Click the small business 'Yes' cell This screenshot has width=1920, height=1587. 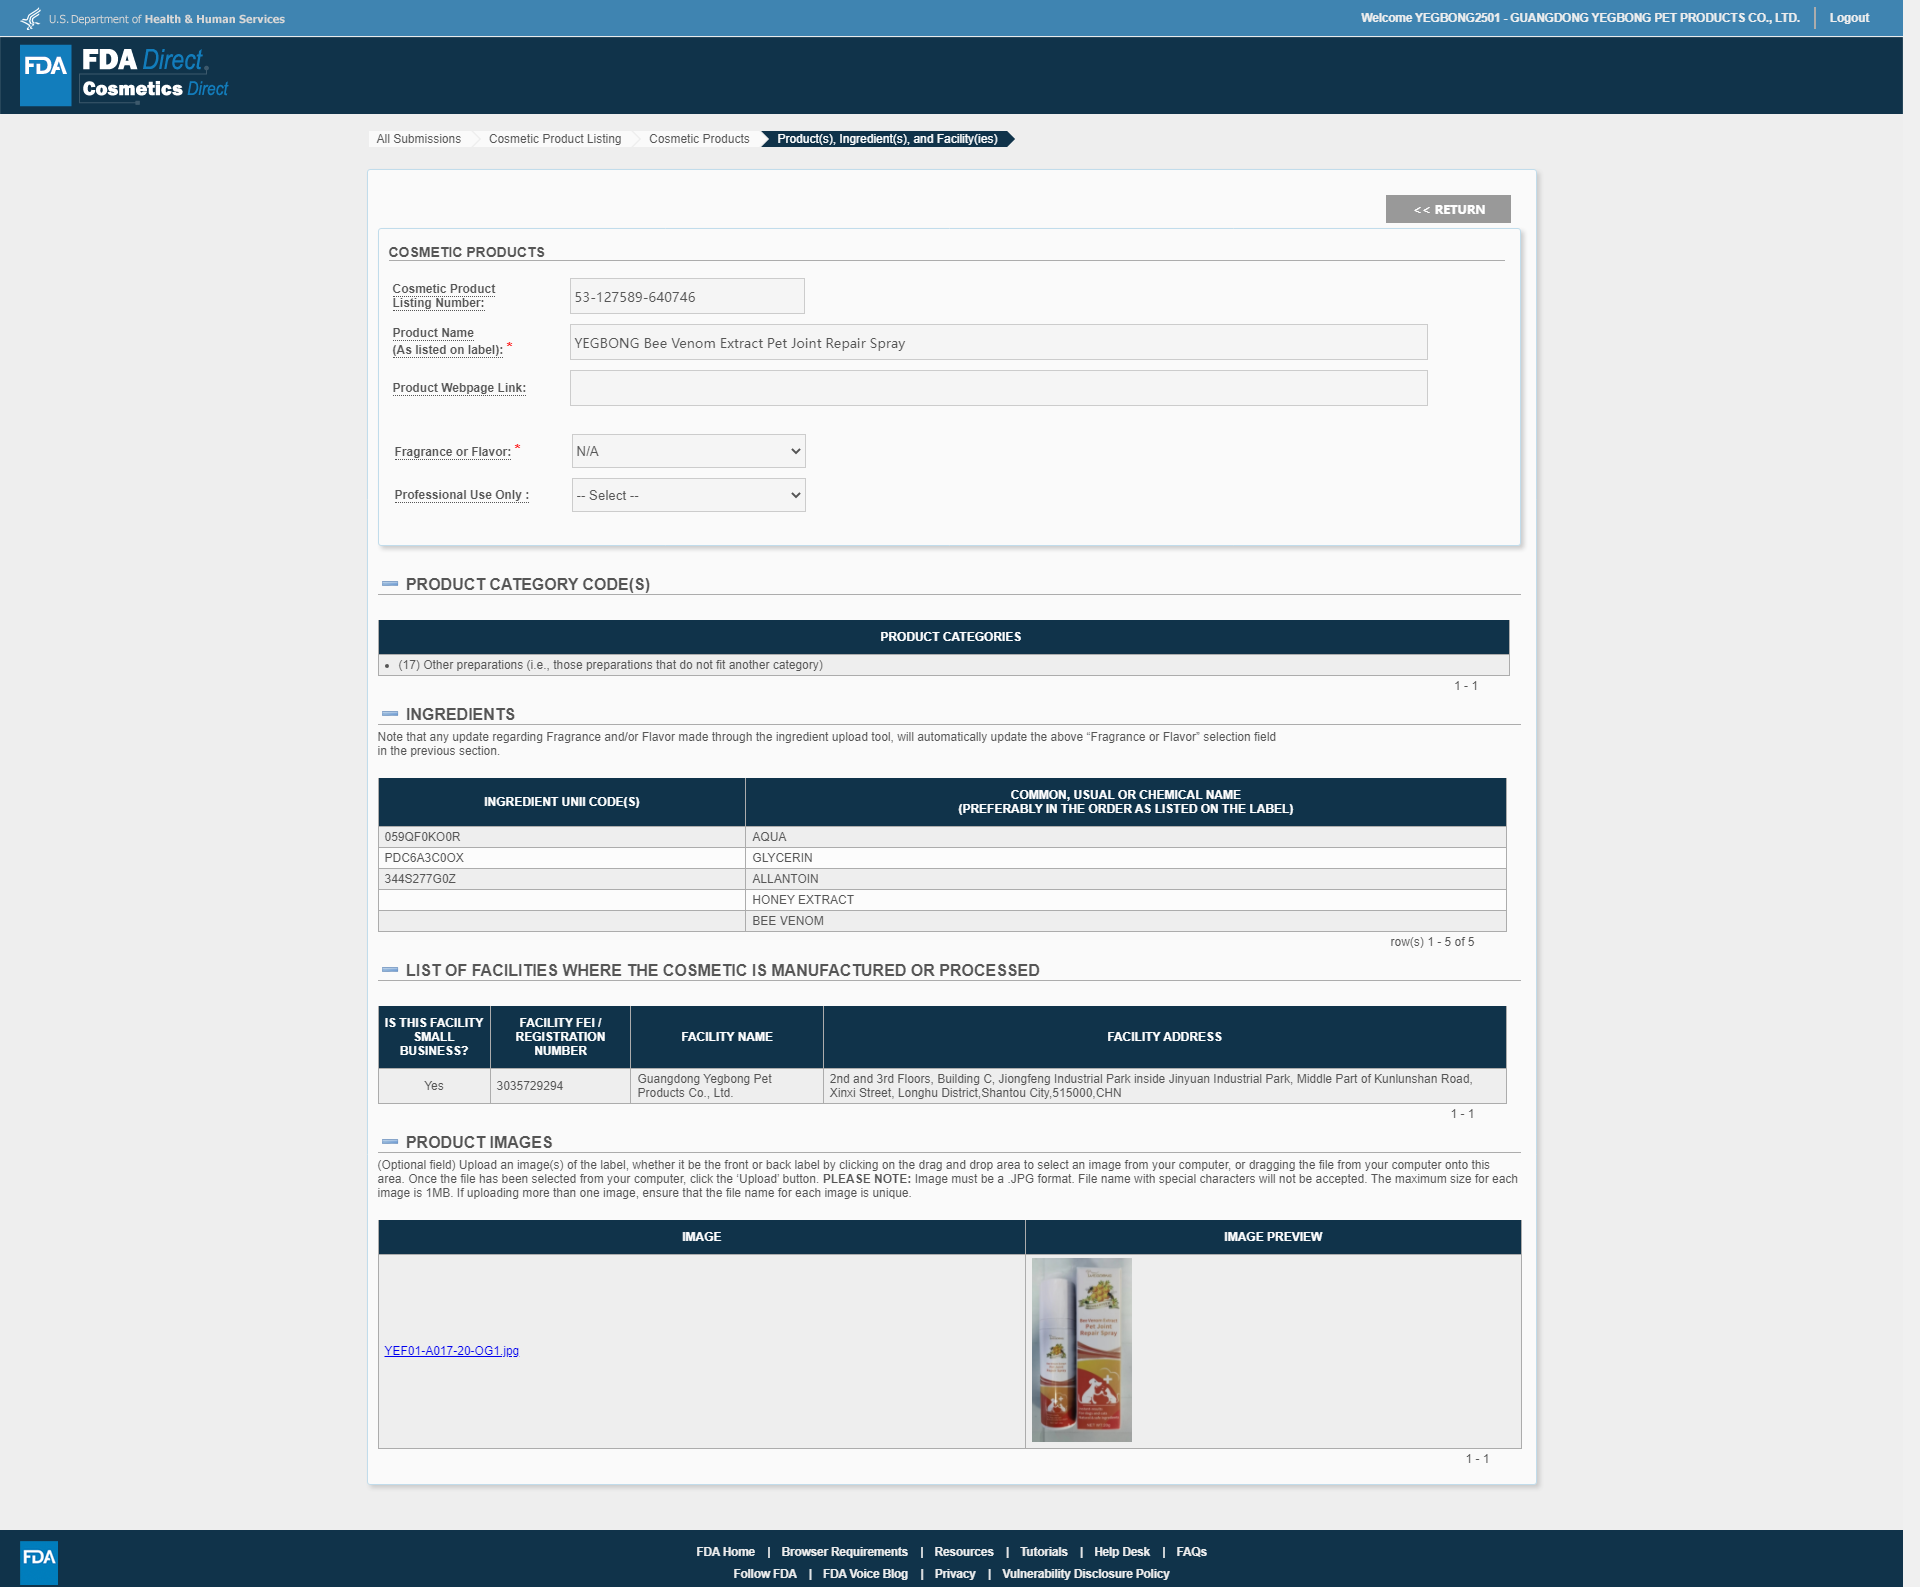pyautogui.click(x=434, y=1086)
